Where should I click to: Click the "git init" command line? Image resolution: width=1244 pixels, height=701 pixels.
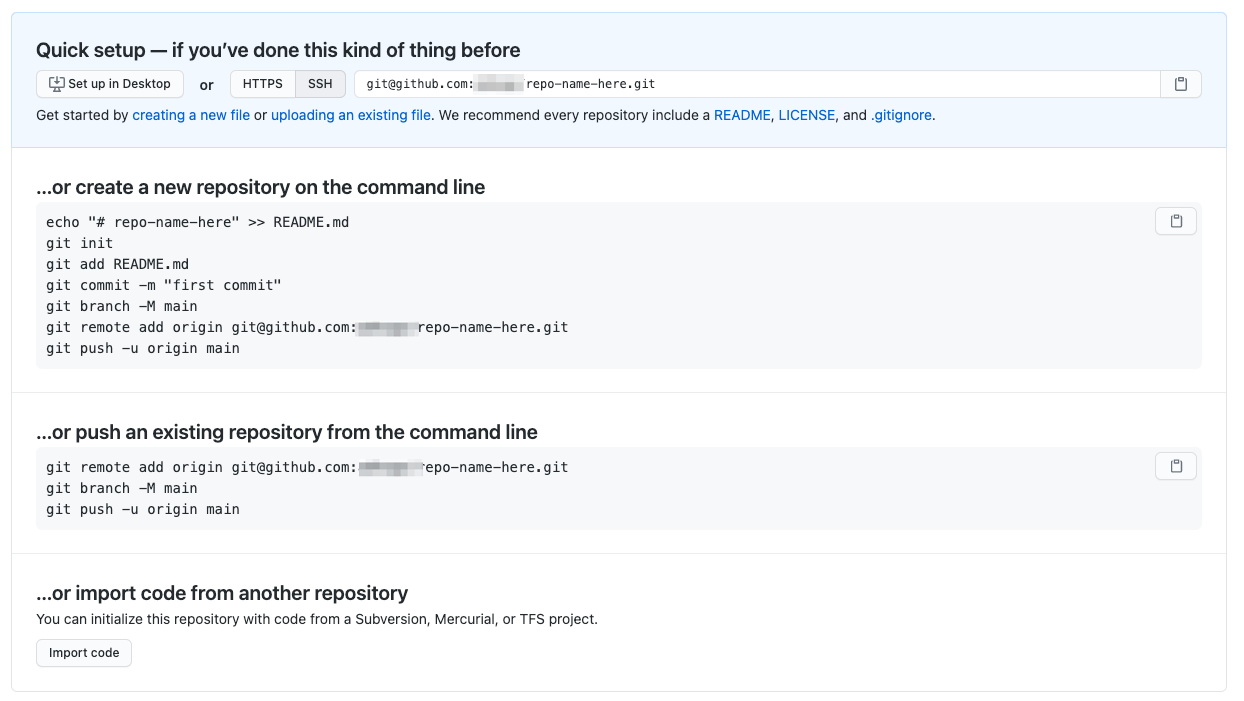[x=80, y=243]
